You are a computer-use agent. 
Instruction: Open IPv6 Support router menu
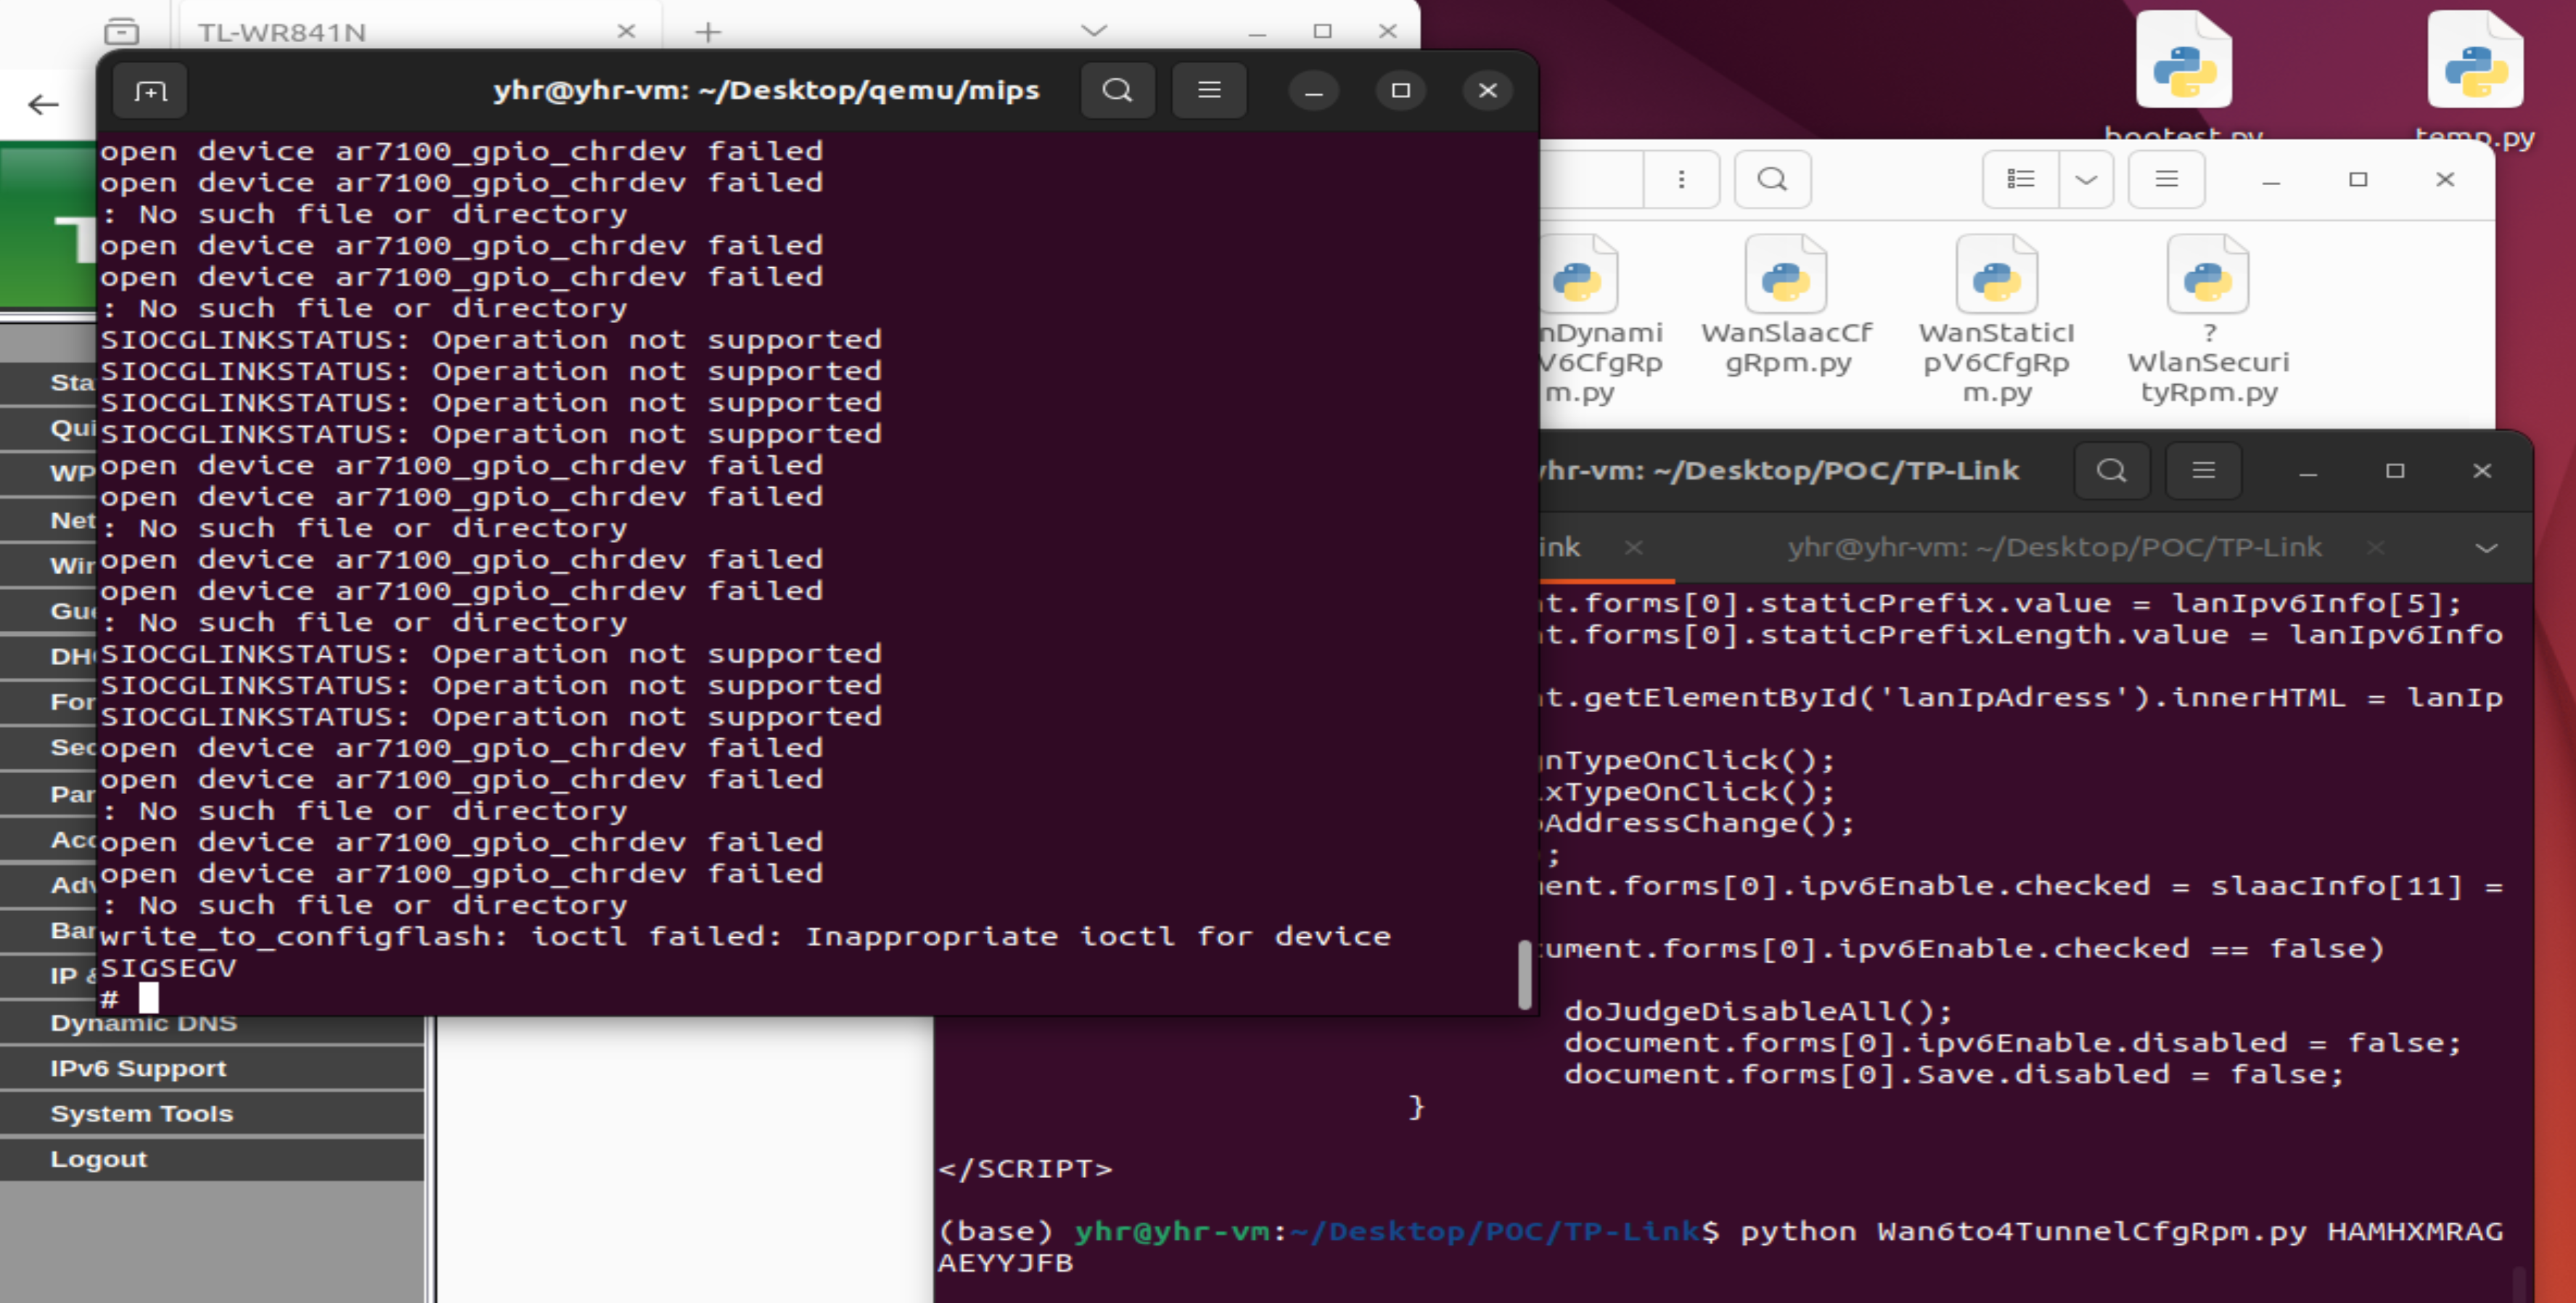[x=138, y=1068]
